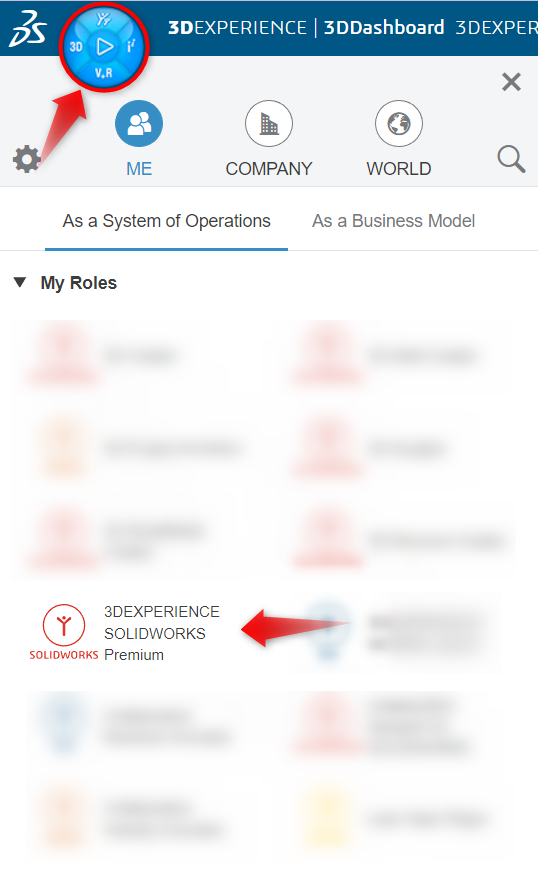Screen dimensions: 538x881
Task: Open the 3DEXPERIENCE SOLIDWORKS Premium role
Action: click(125, 633)
